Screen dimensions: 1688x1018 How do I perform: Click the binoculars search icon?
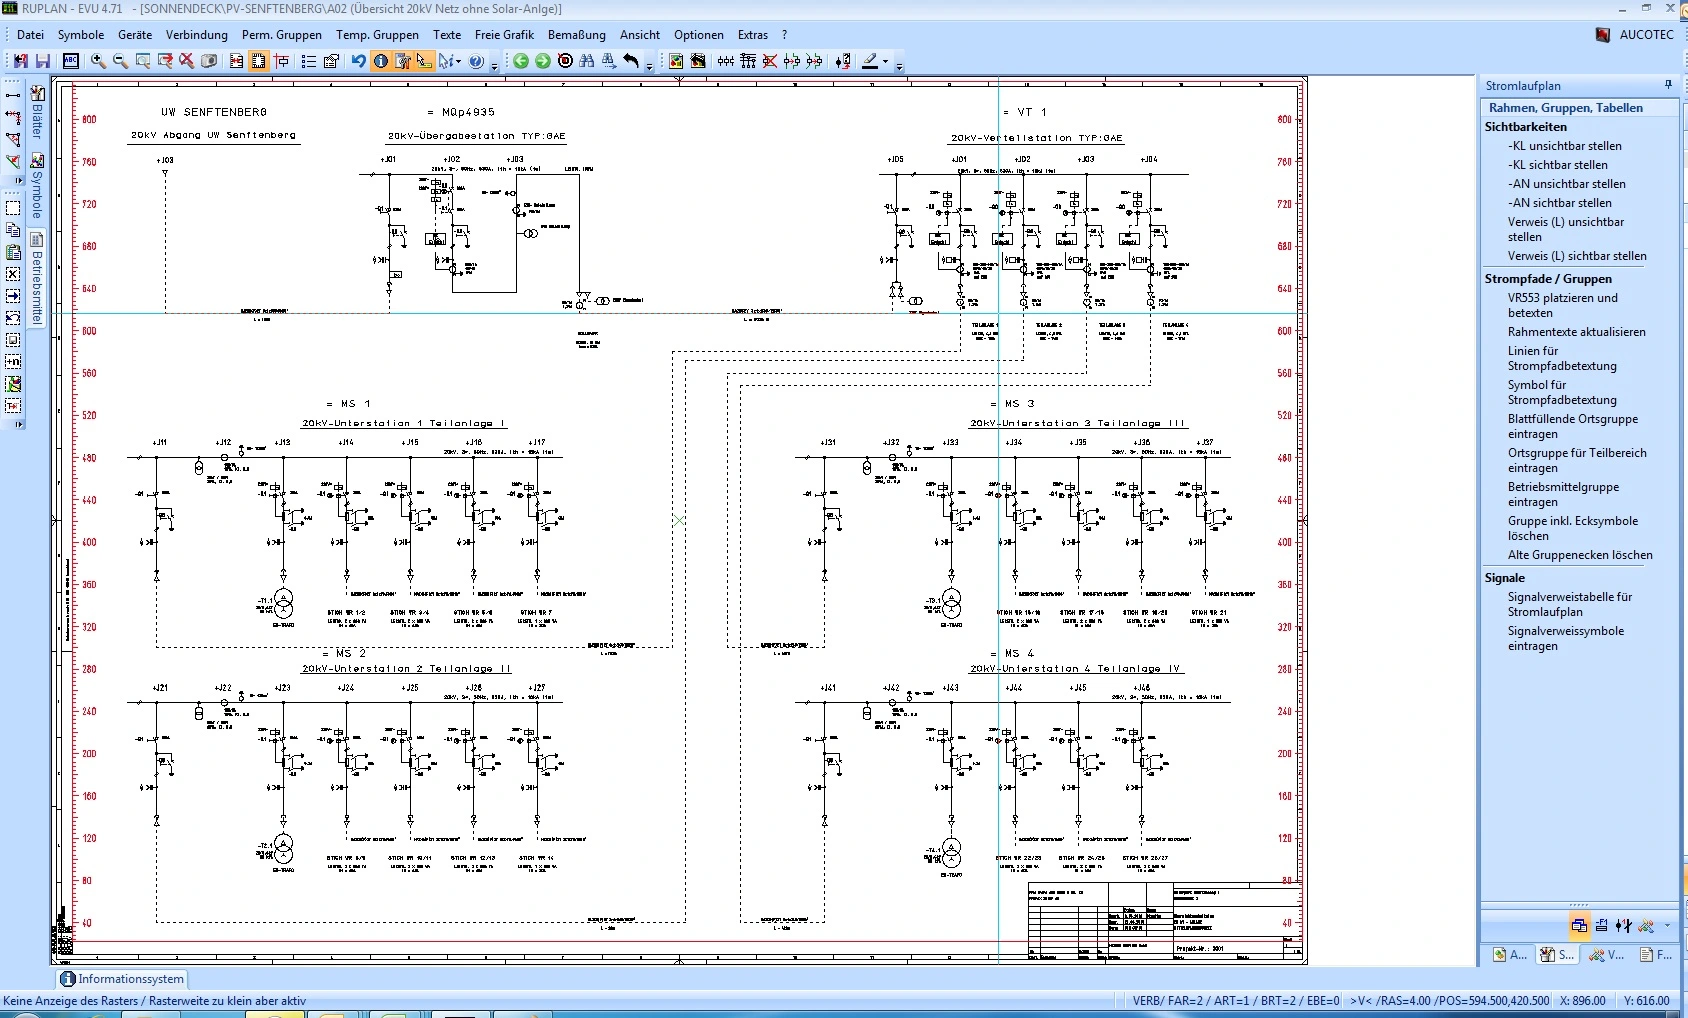pos(587,61)
